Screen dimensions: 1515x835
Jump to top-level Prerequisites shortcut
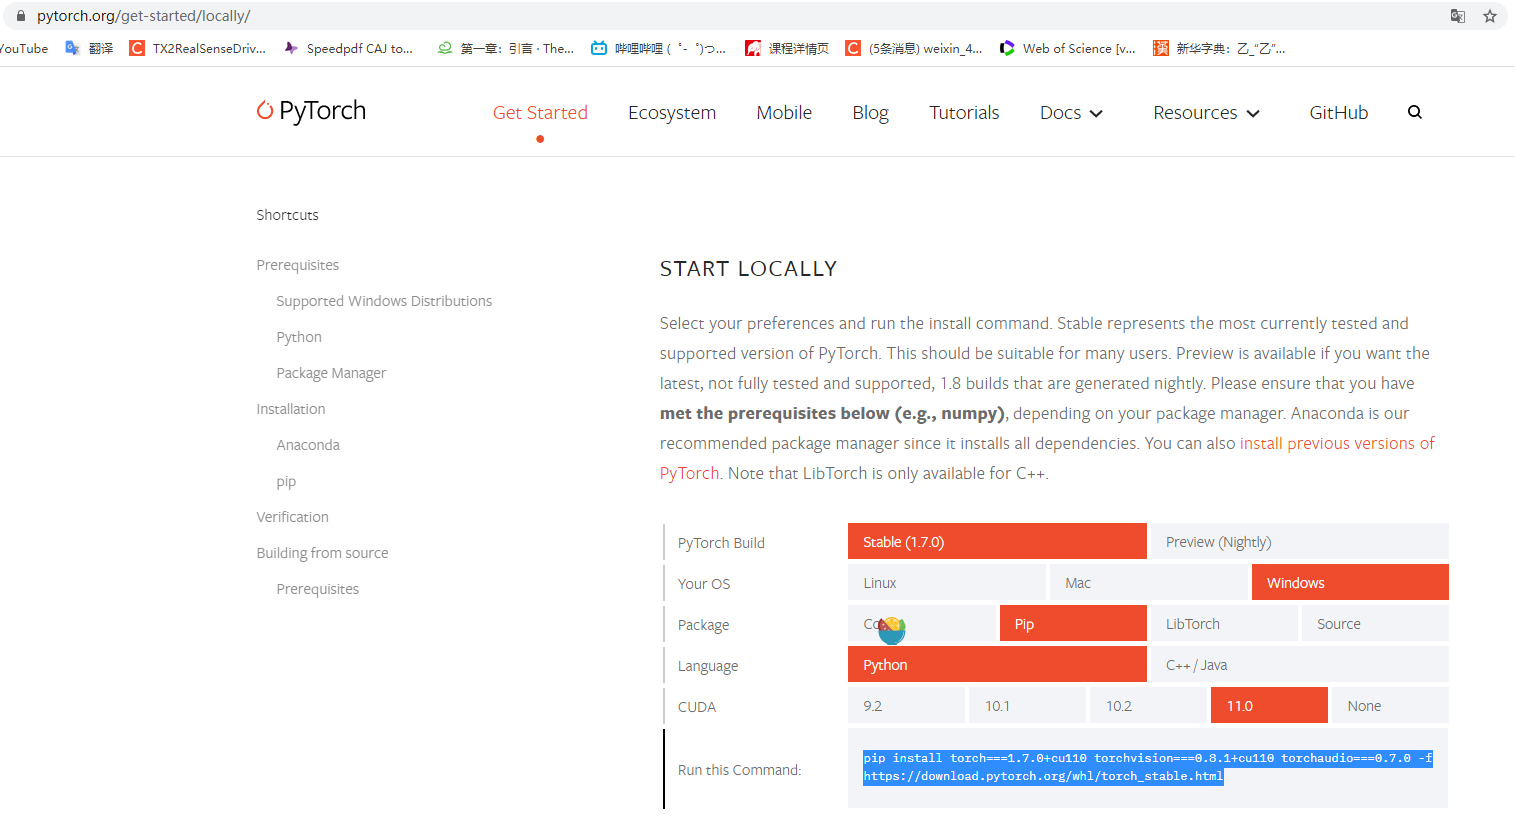coord(297,265)
